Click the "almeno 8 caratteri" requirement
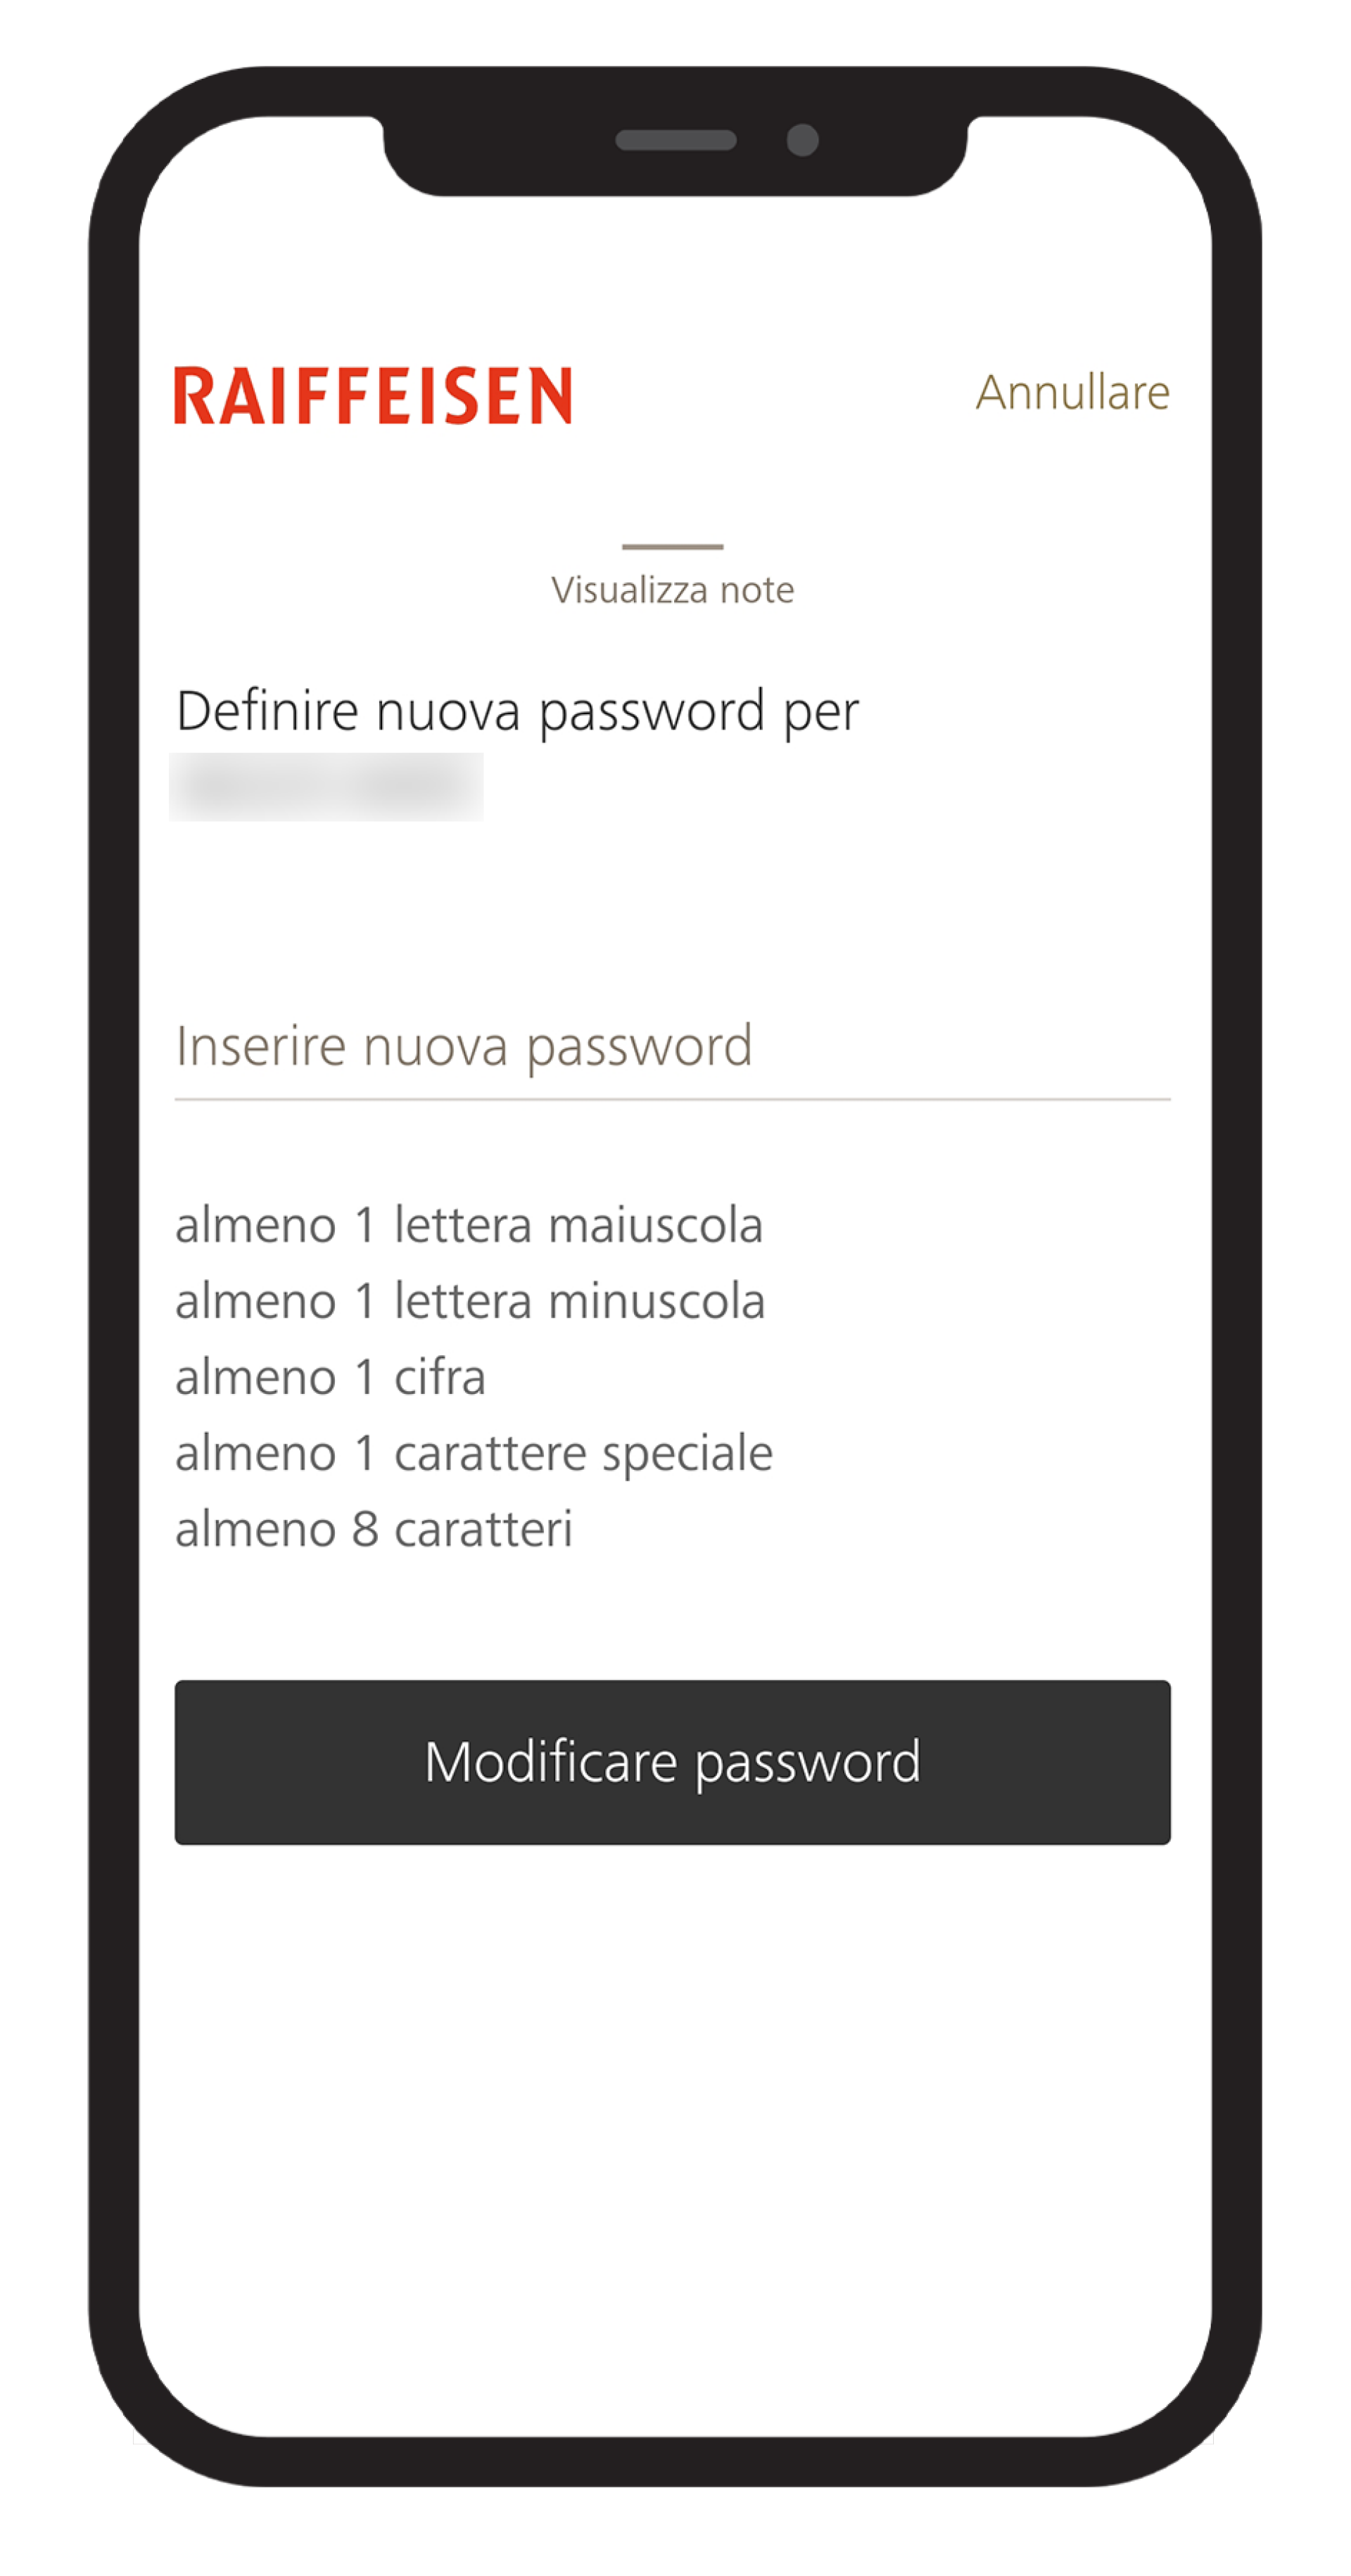The image size is (1351, 2576). [374, 1529]
